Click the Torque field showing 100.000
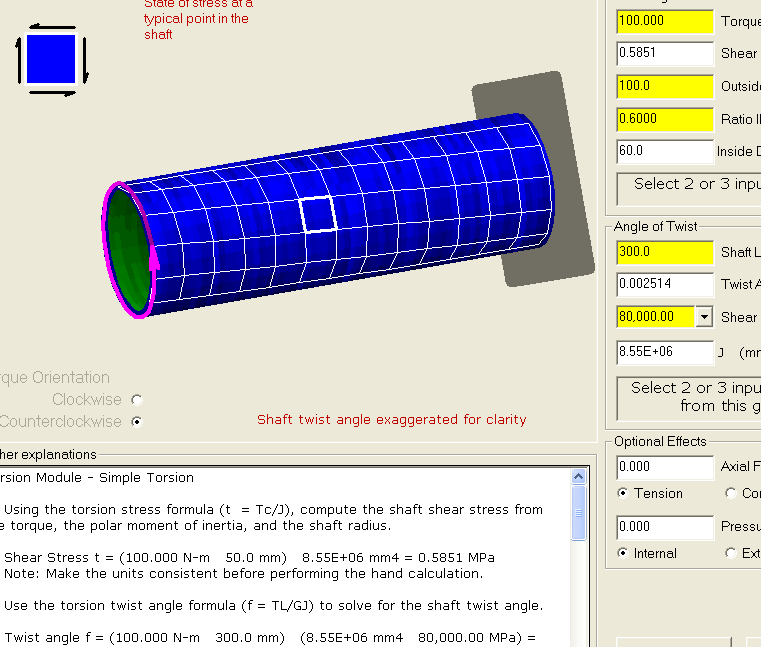 pyautogui.click(x=665, y=21)
